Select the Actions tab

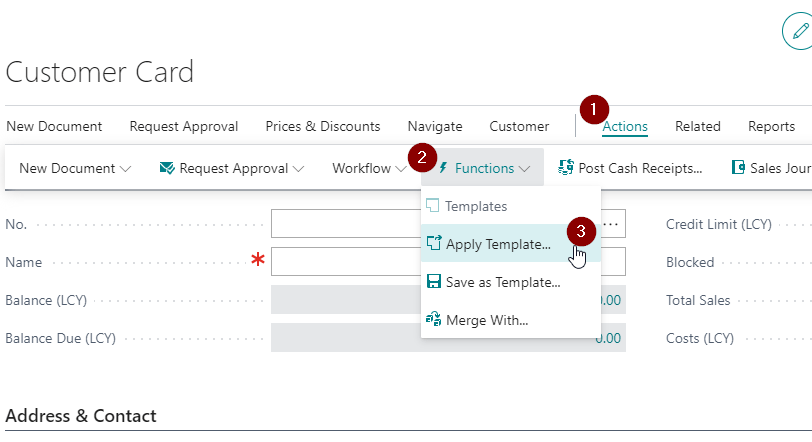pyautogui.click(x=625, y=126)
